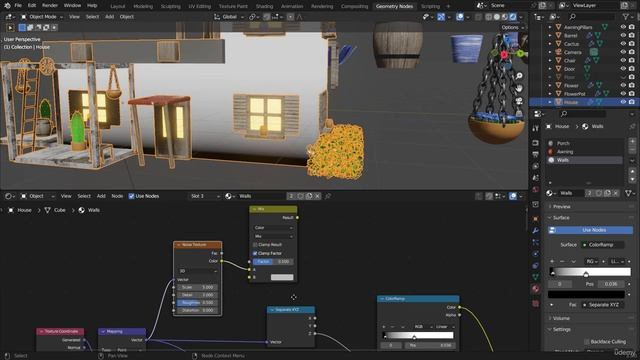Open the Object Mode dropdown
The image size is (640, 360).
(x=42, y=17)
